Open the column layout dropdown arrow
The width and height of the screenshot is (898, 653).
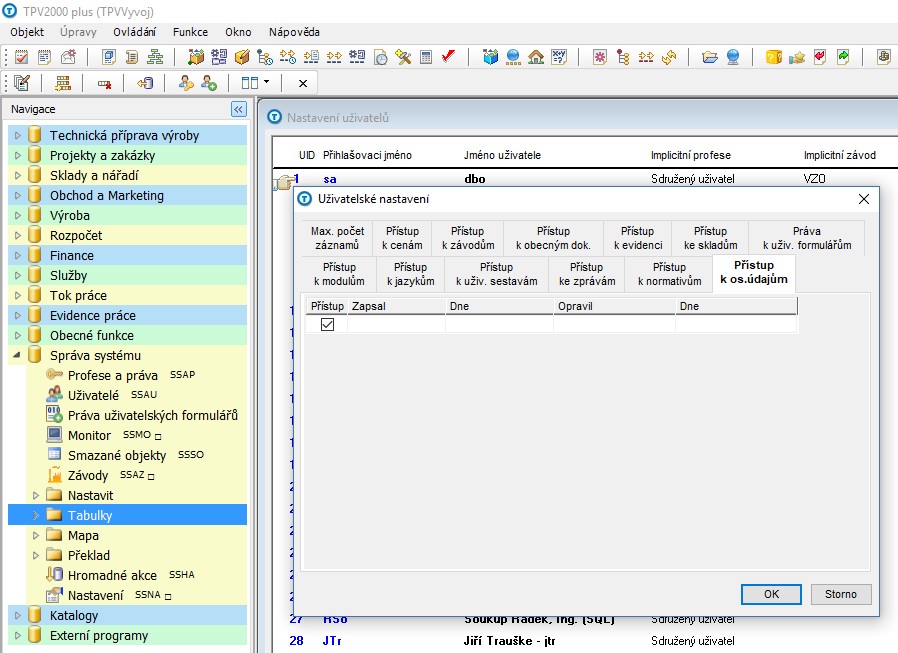point(266,83)
